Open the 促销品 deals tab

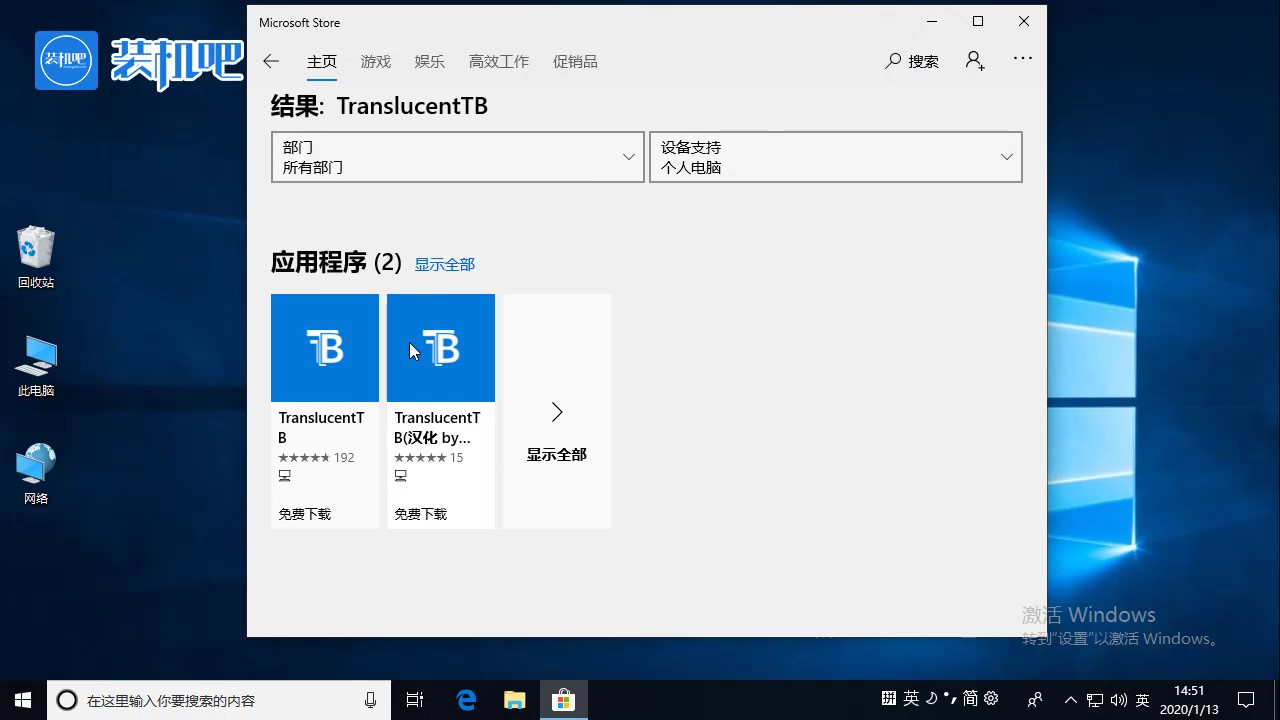[575, 62]
